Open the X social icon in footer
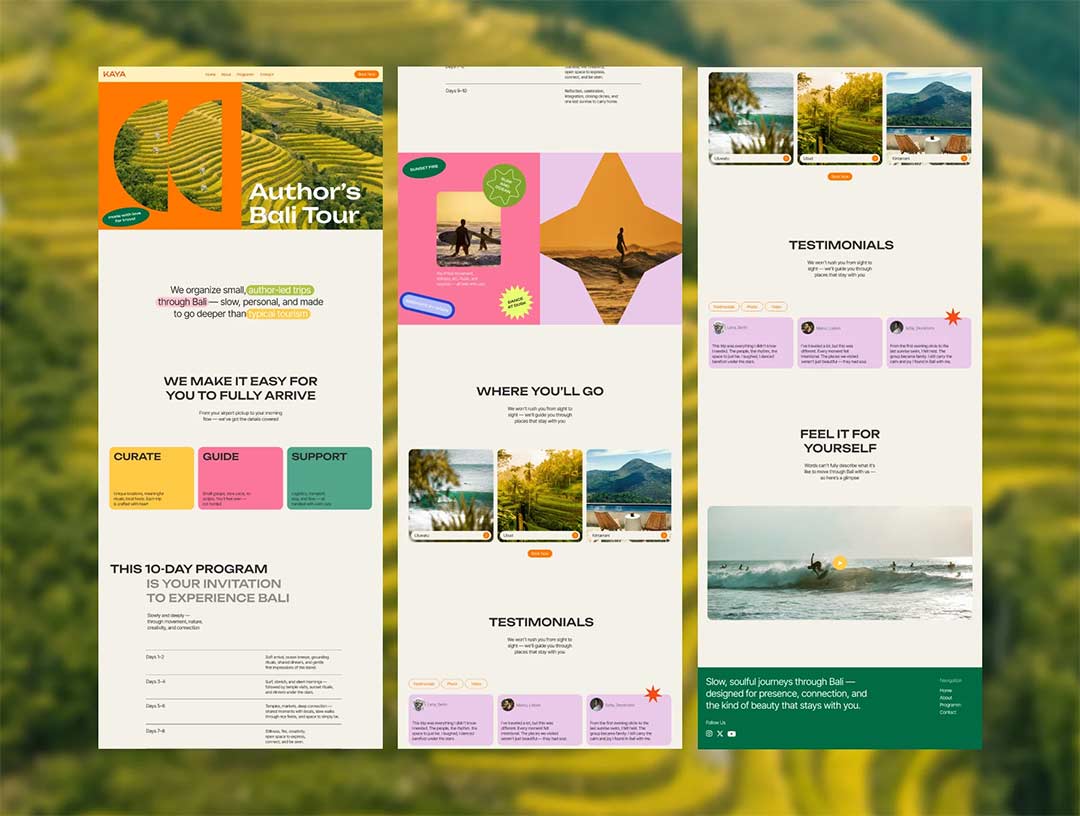The width and height of the screenshot is (1080, 816). 720,734
